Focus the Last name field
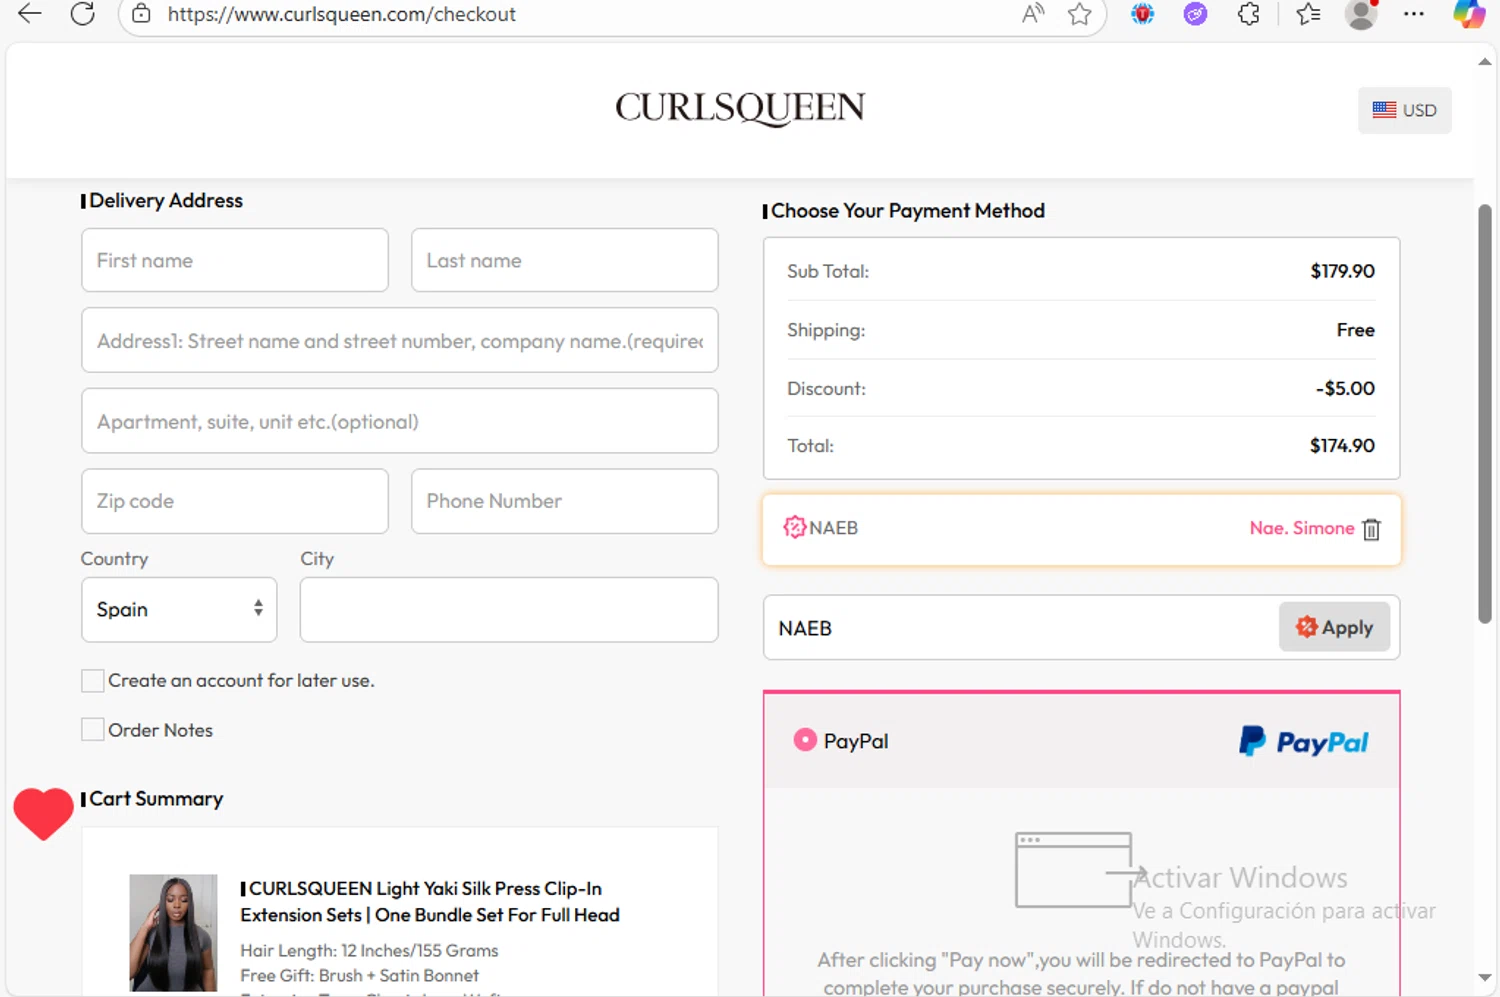 point(565,260)
